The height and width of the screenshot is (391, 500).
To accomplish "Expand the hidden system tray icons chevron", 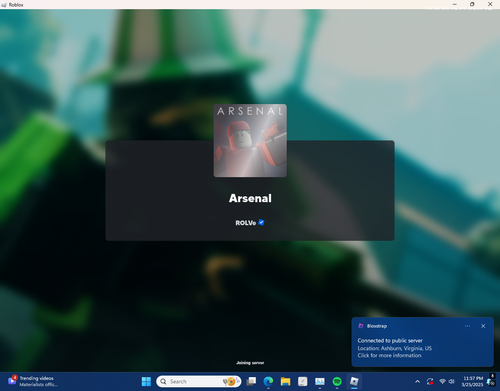I will (x=417, y=381).
